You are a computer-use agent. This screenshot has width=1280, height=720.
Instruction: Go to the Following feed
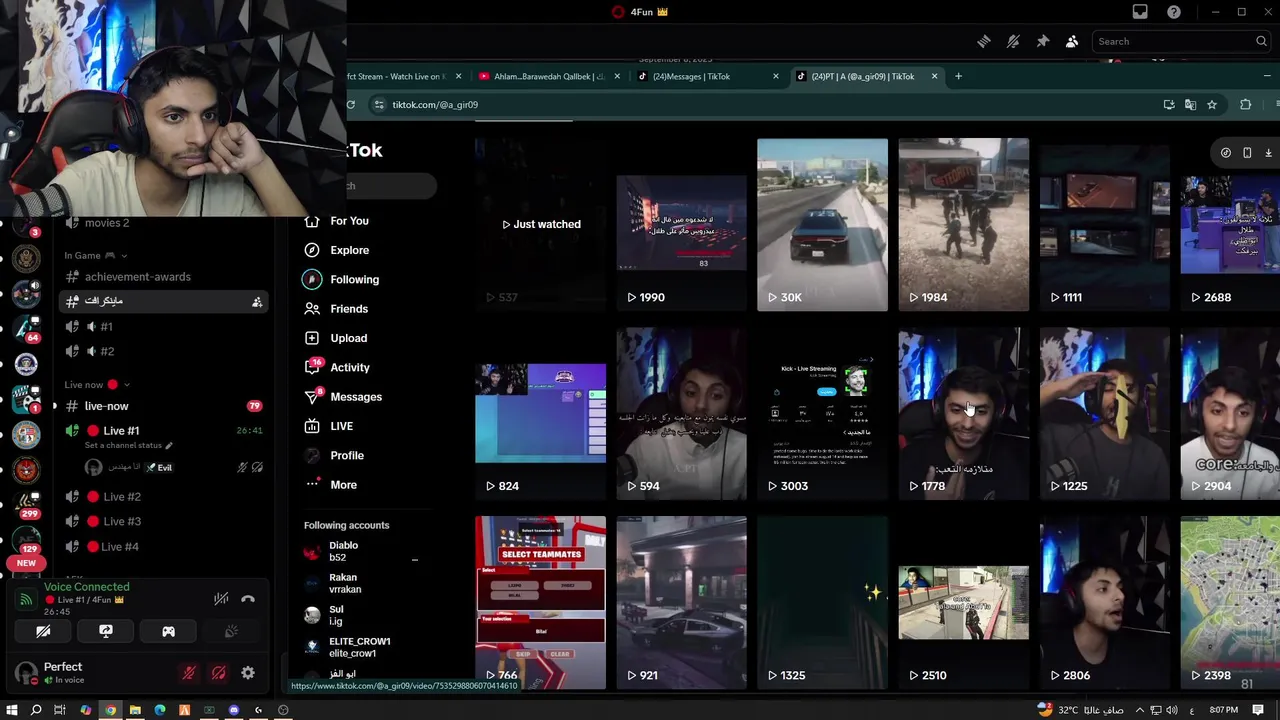(354, 279)
